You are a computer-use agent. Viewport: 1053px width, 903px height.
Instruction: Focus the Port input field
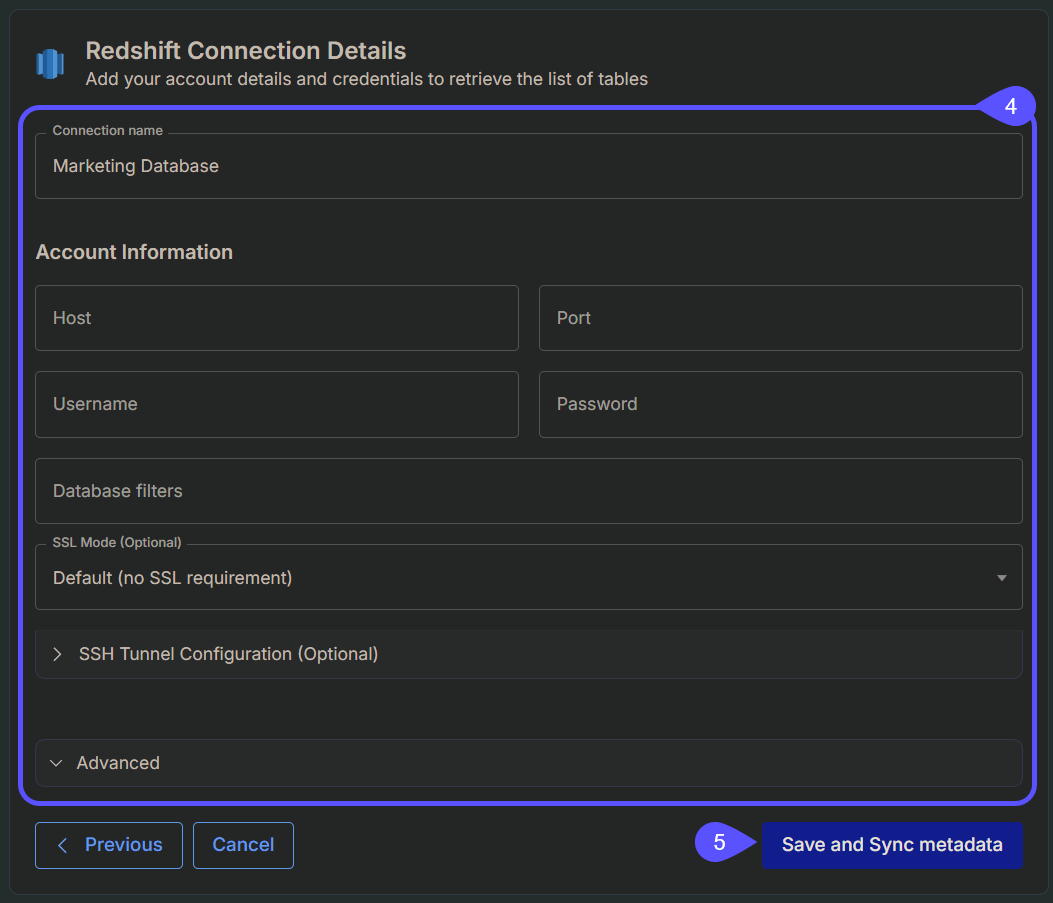coord(780,318)
